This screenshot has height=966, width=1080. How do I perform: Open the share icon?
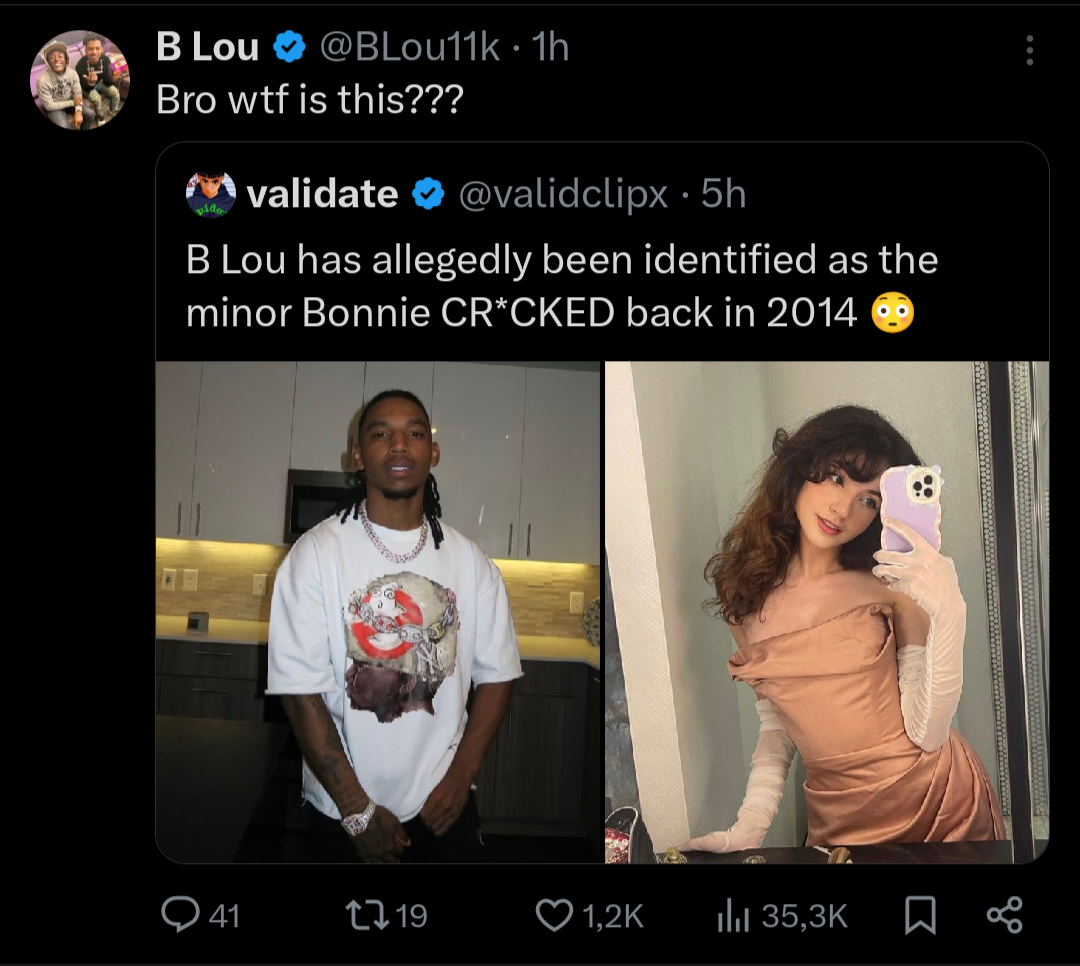click(1005, 916)
